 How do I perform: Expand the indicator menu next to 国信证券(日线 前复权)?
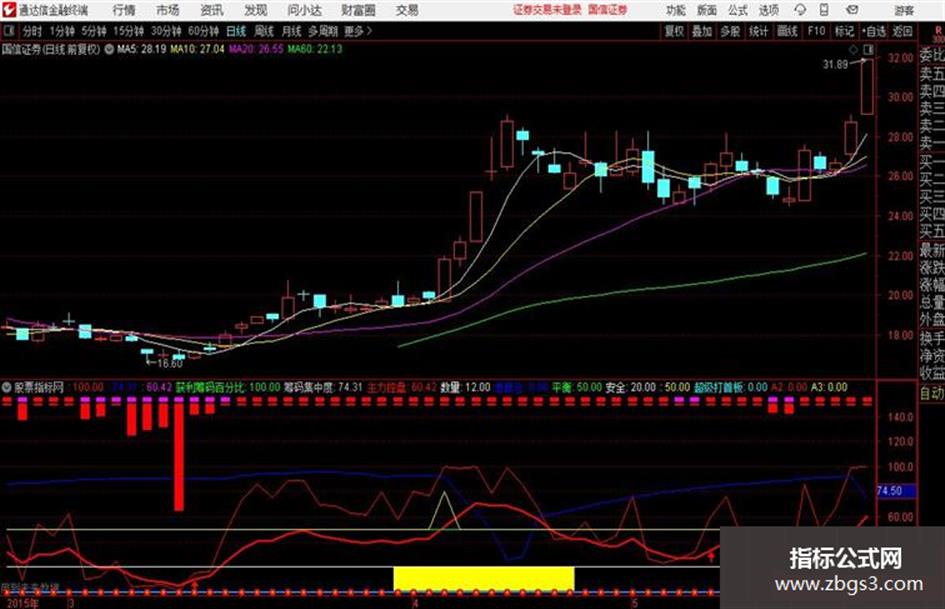click(x=109, y=49)
